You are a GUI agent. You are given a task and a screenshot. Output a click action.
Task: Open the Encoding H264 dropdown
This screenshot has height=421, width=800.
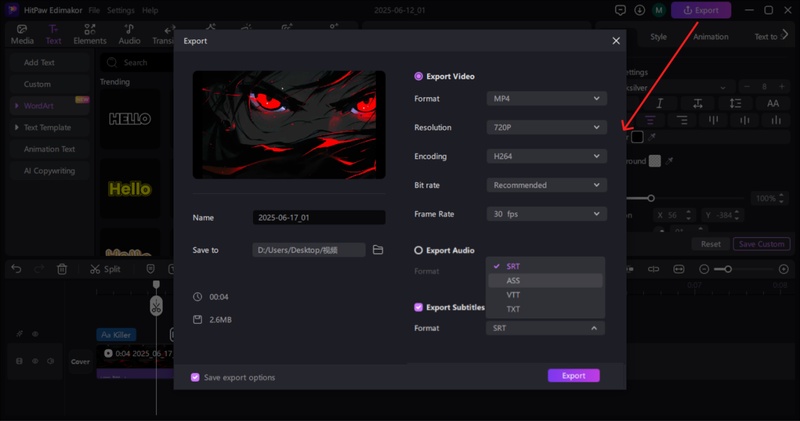[546, 157]
